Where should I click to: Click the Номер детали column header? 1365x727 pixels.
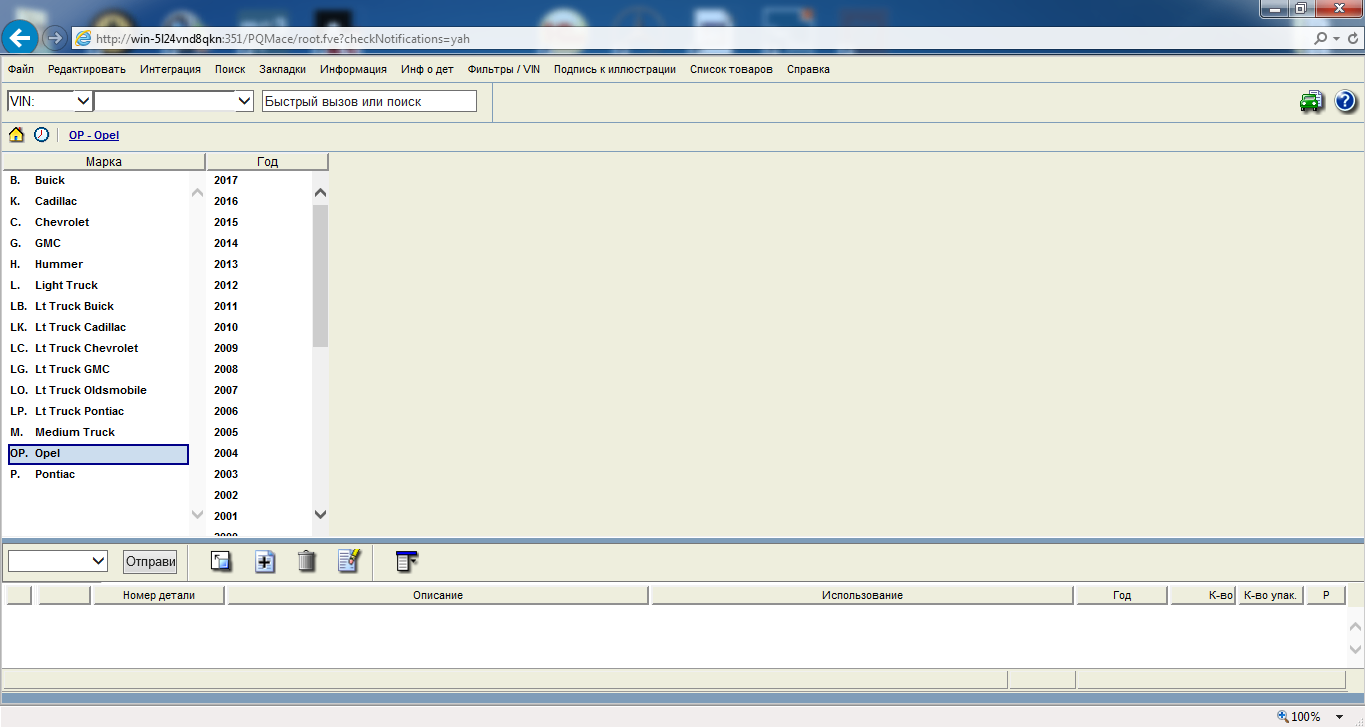[159, 595]
